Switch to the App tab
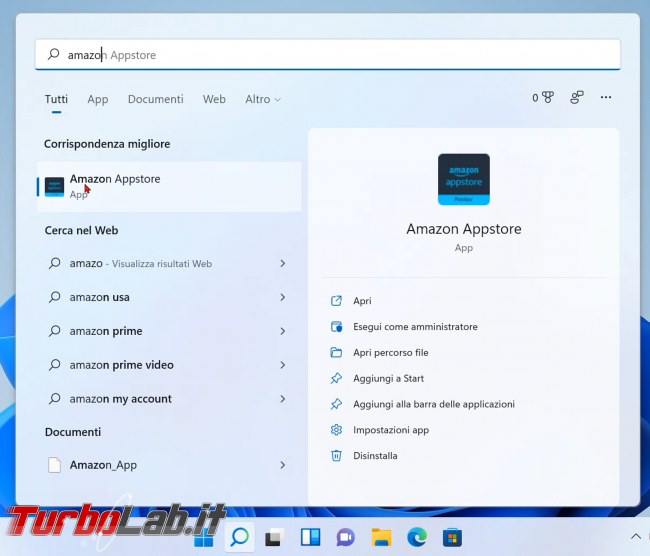650x556 pixels. pyautogui.click(x=97, y=99)
